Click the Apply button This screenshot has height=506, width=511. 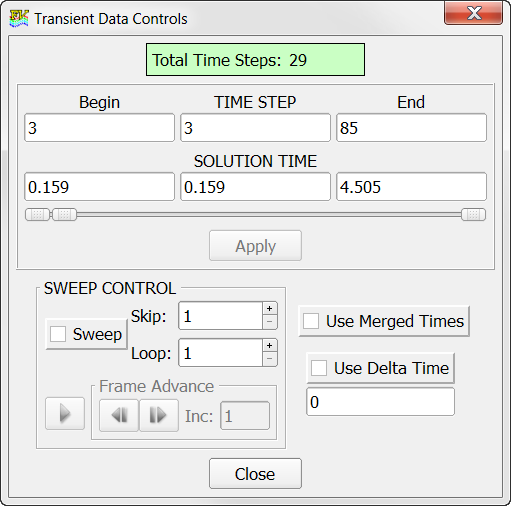(255, 246)
